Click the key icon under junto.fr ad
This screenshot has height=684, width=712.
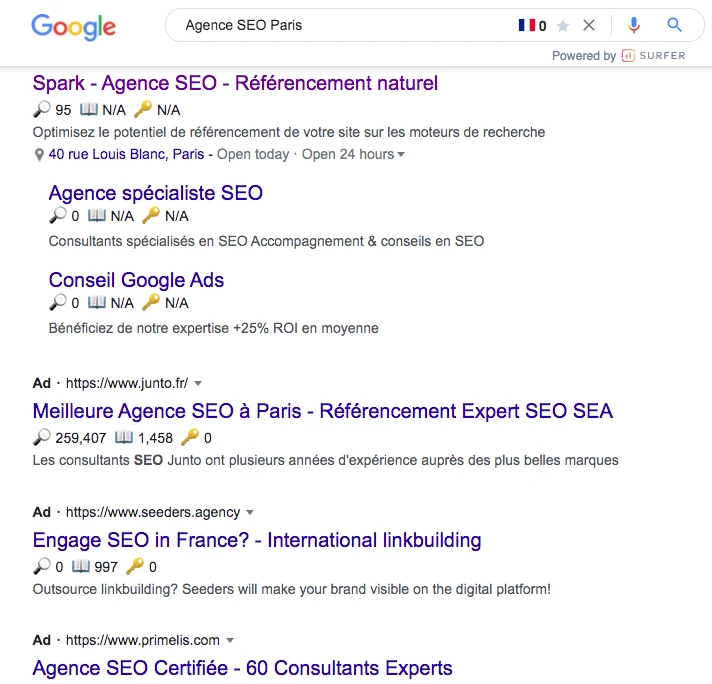pyautogui.click(x=189, y=437)
